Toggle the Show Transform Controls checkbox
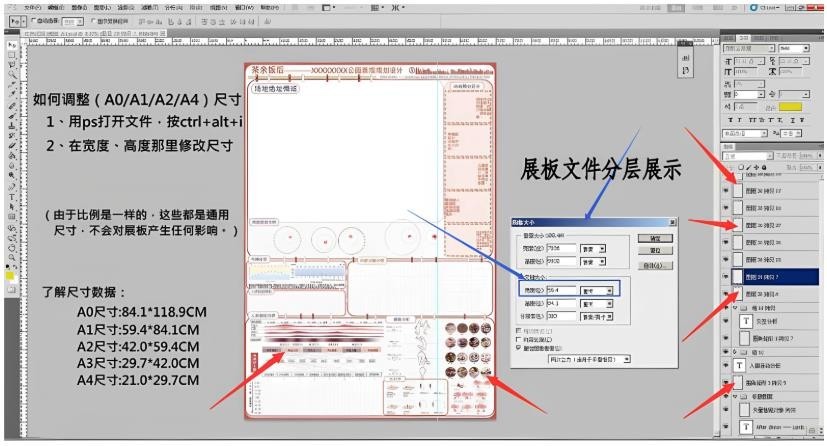 (93, 21)
